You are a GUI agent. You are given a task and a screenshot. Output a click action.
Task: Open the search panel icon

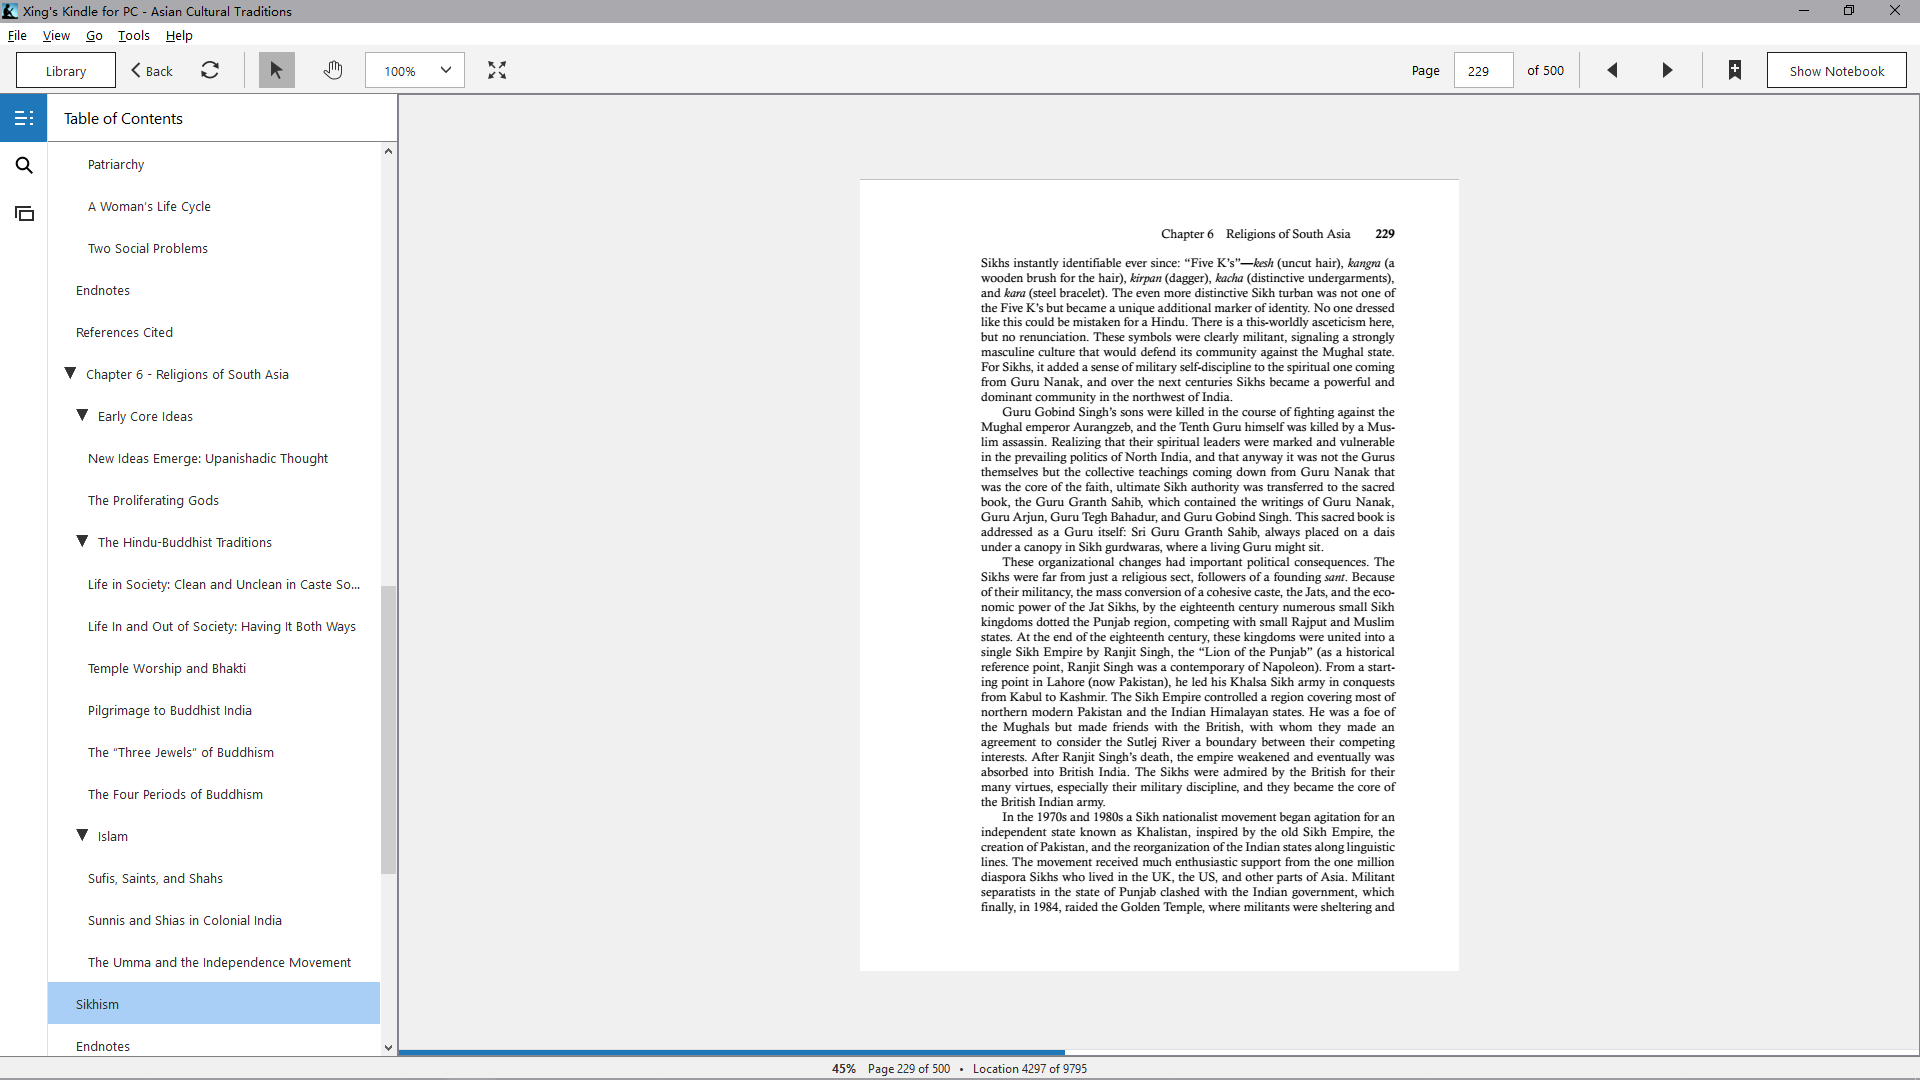24,166
